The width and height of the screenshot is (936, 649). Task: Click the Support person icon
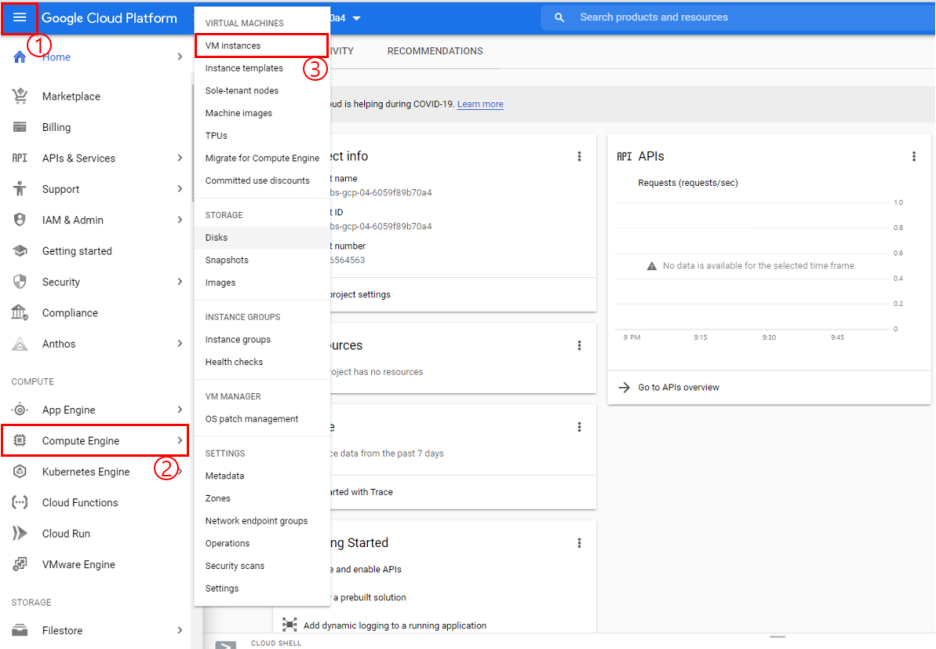(20, 189)
